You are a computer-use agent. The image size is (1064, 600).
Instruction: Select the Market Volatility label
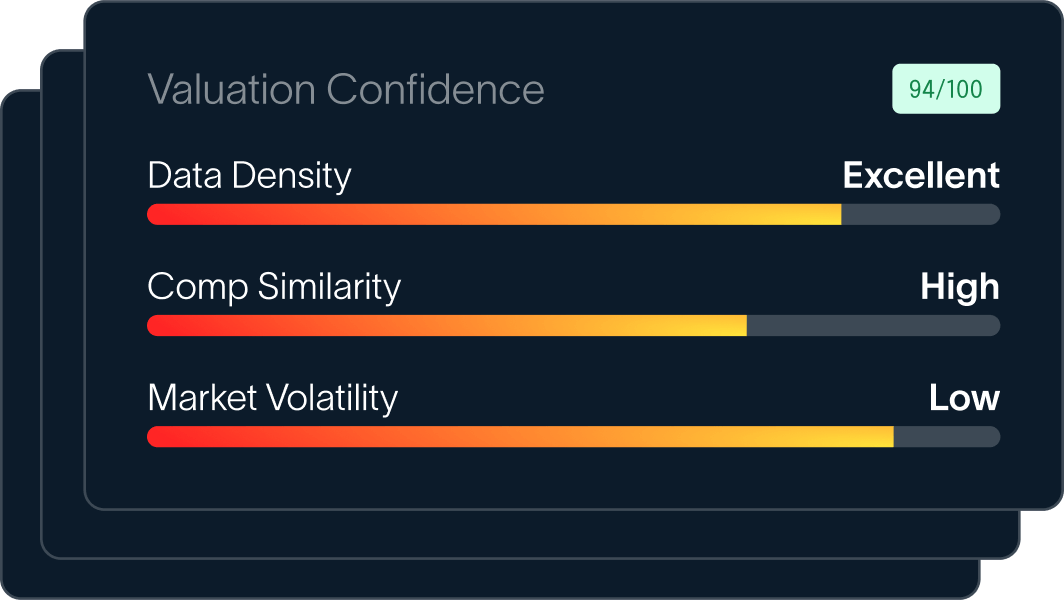272,398
